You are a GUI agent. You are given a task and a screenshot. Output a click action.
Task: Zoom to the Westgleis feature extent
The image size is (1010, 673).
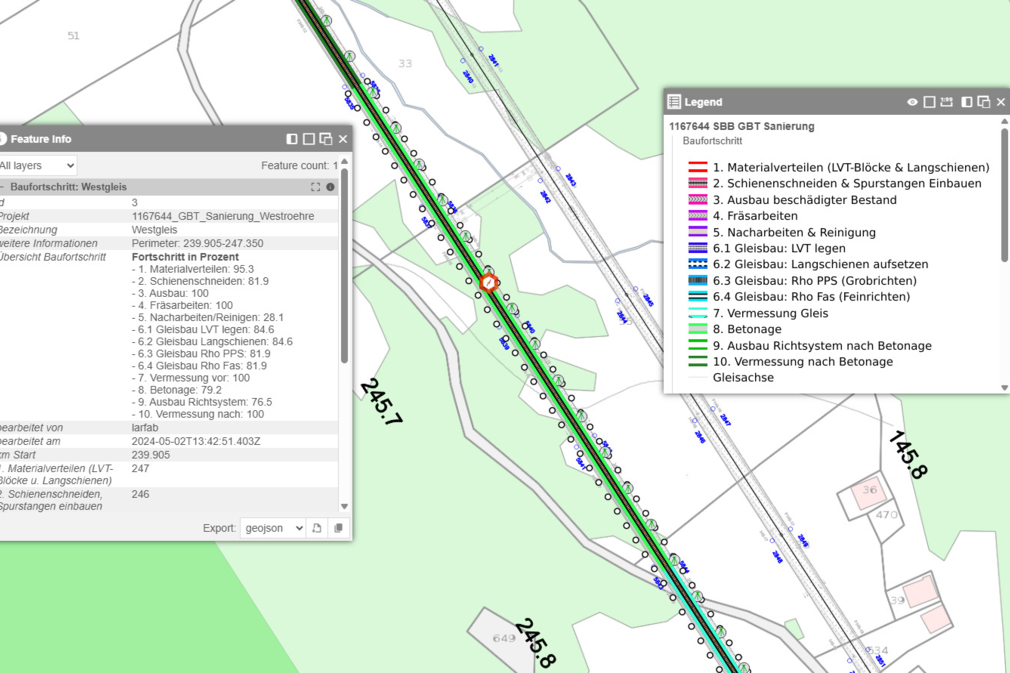click(316, 187)
